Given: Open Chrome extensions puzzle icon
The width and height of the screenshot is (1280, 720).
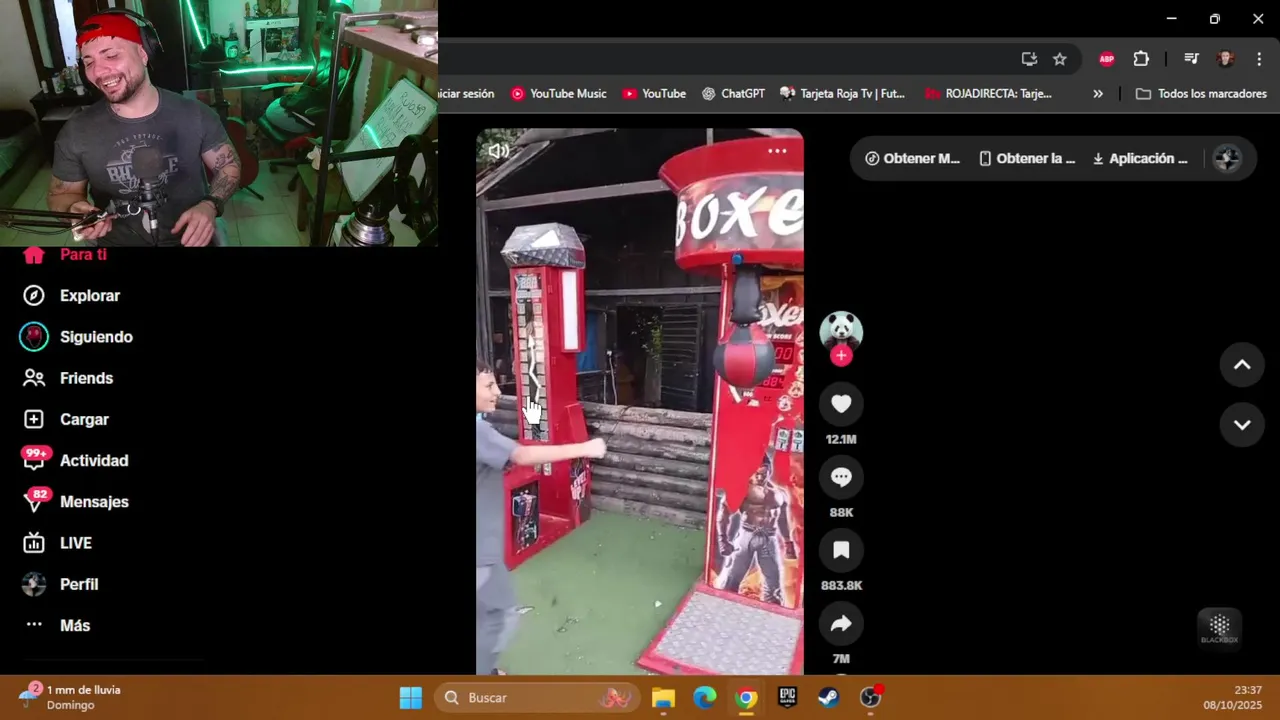Looking at the screenshot, I should point(1141,59).
